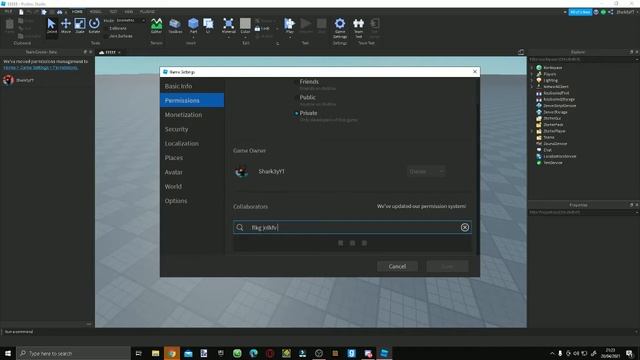Viewport: 640px width, 360px height.
Task: Select Workspace in Explorer
Action: pos(553,68)
